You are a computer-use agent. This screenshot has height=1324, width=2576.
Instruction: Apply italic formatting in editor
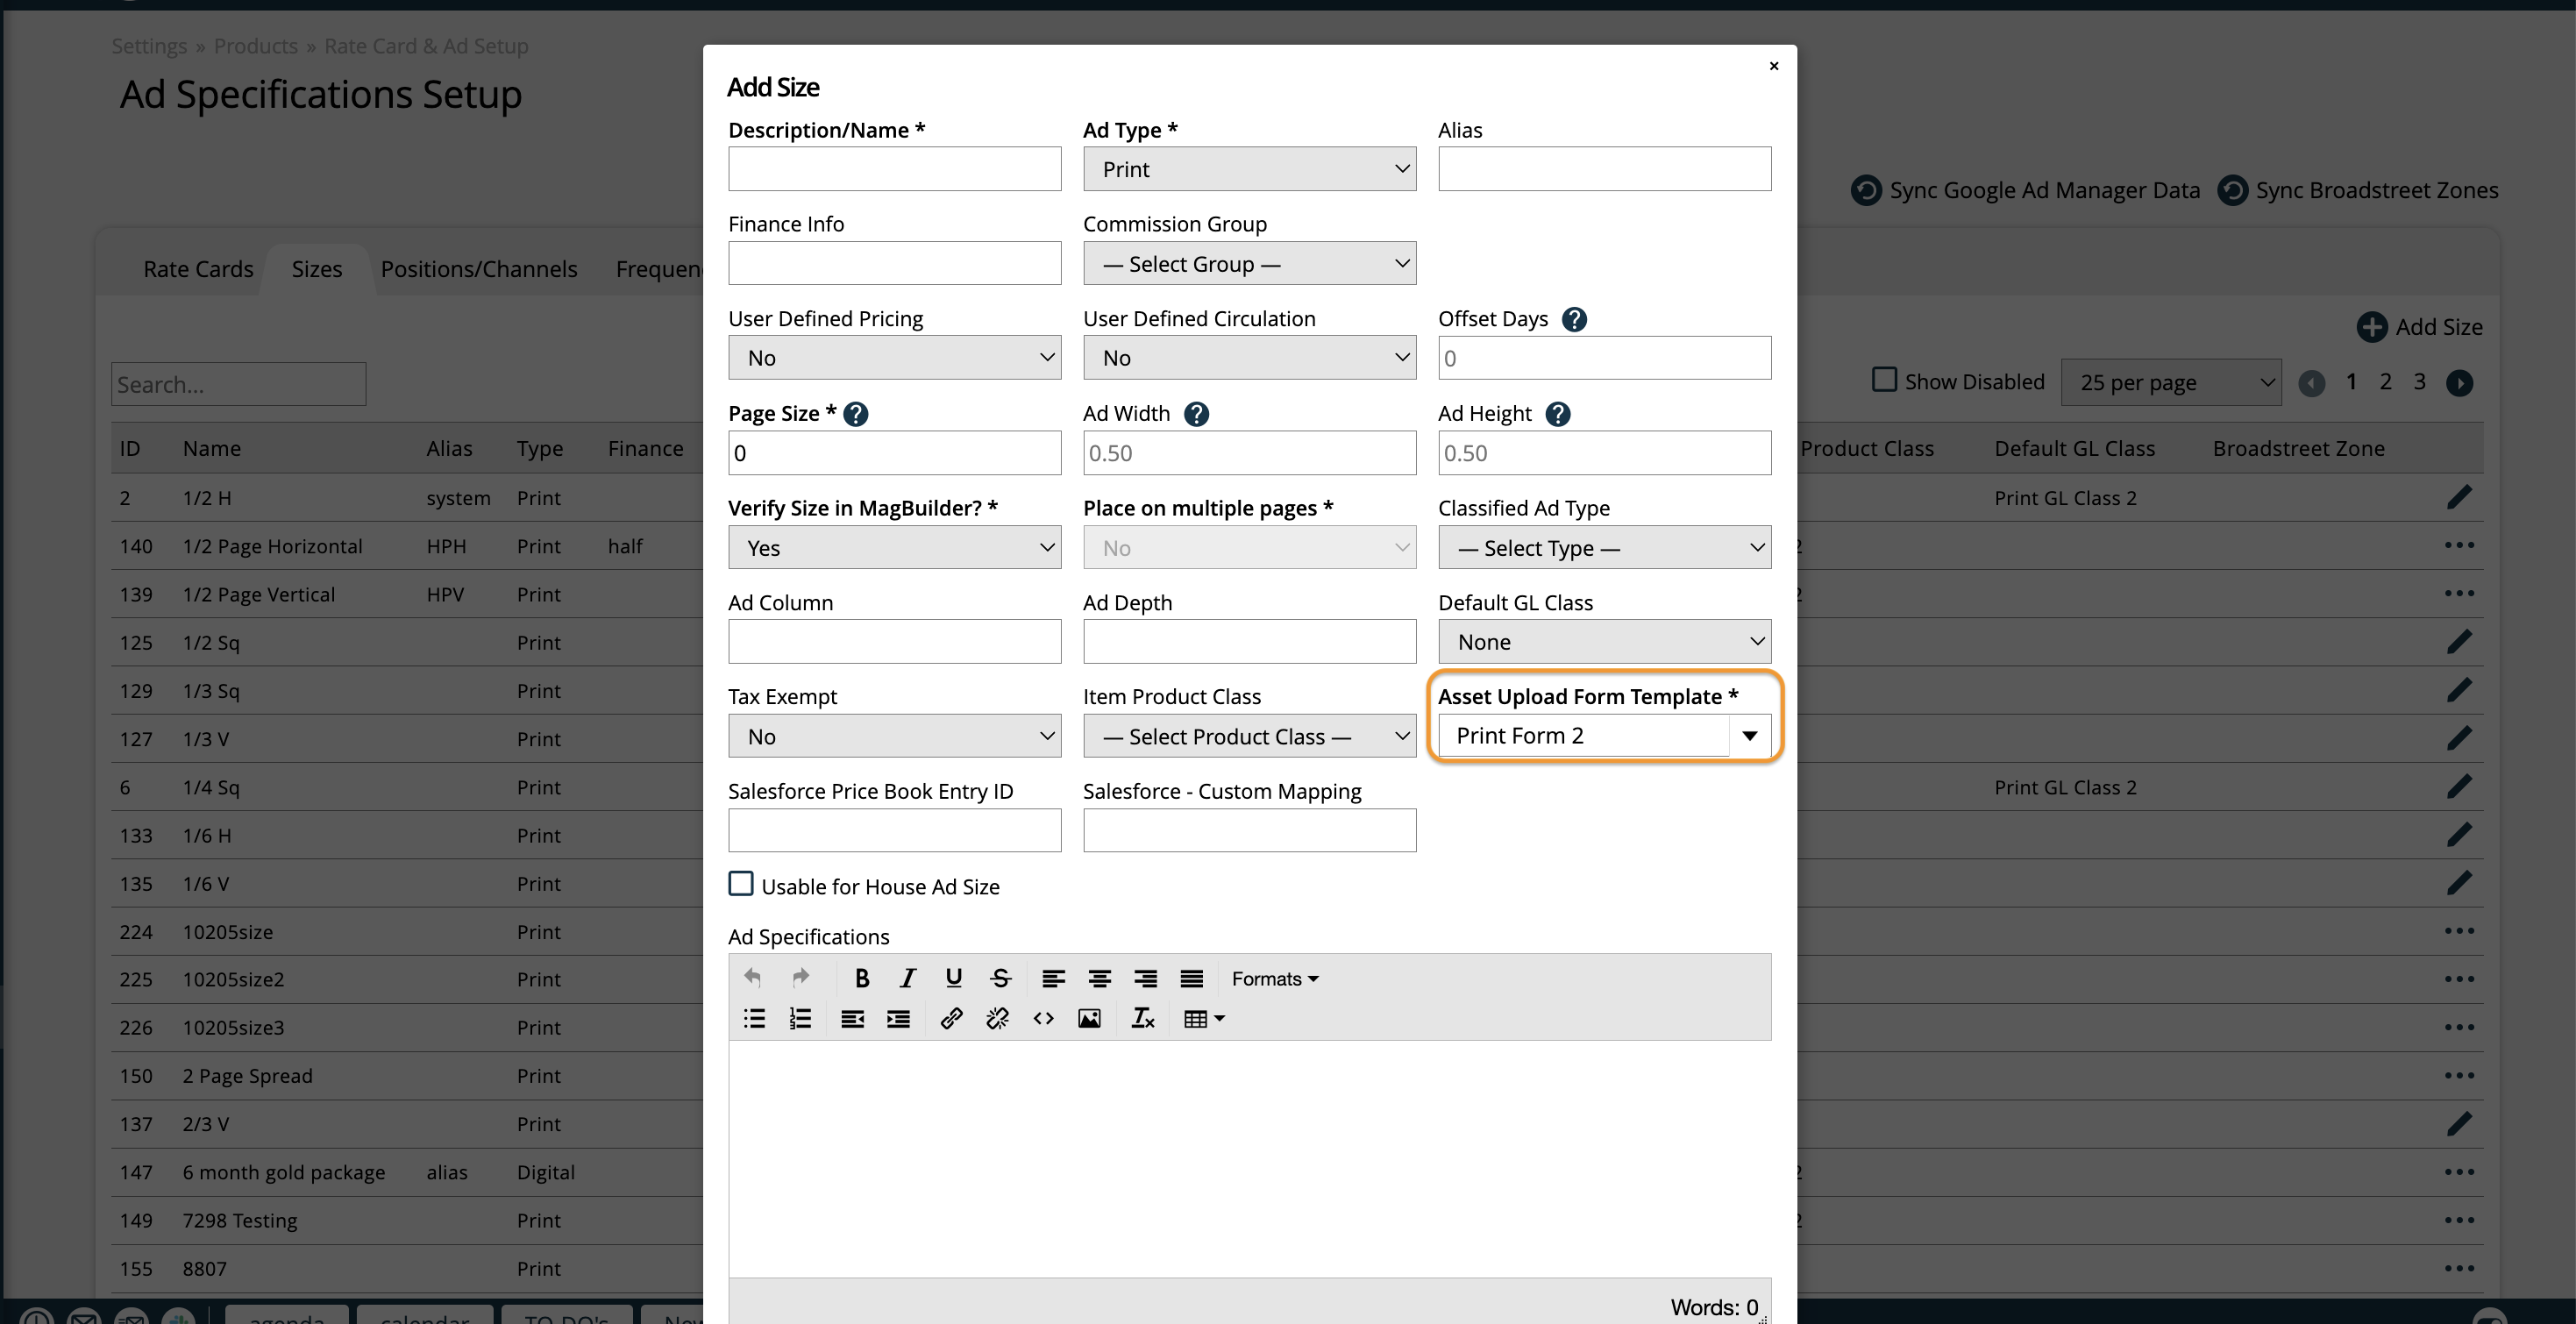click(x=907, y=978)
